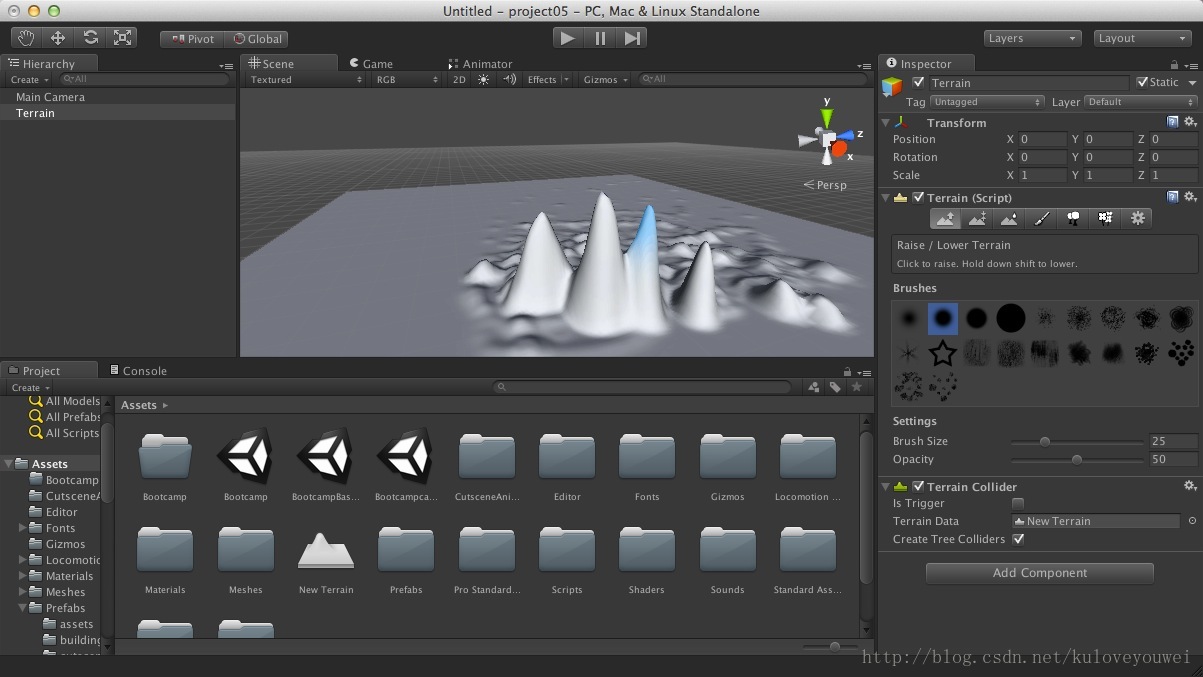Open the Layers dropdown
Screen dimensions: 1203x677
1032,38
